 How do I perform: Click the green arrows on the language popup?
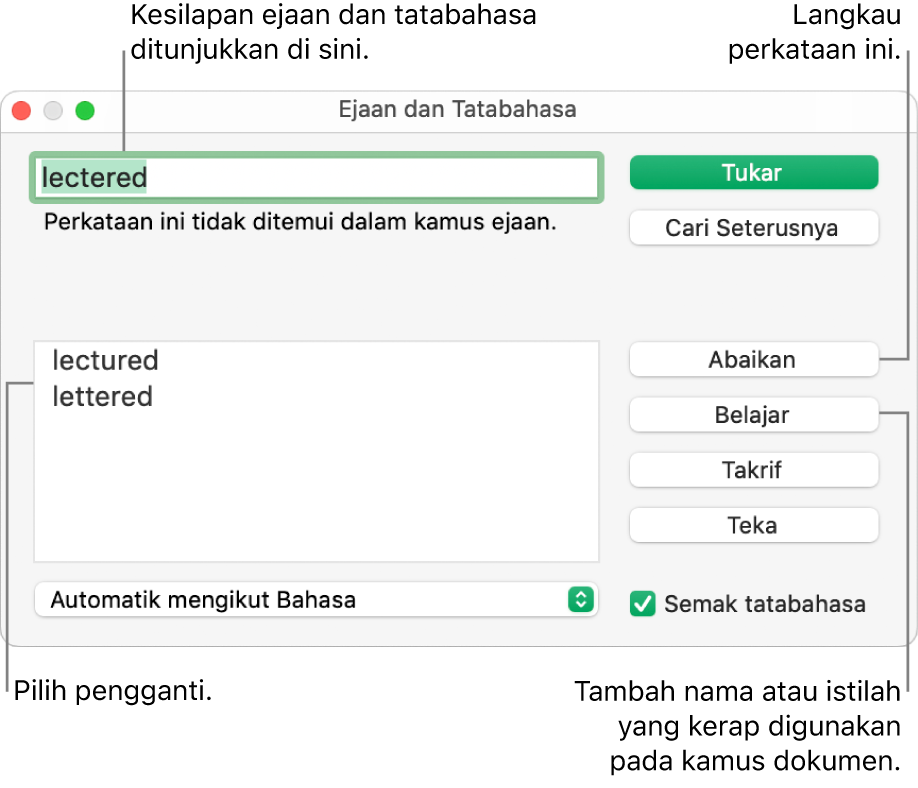coord(580,600)
